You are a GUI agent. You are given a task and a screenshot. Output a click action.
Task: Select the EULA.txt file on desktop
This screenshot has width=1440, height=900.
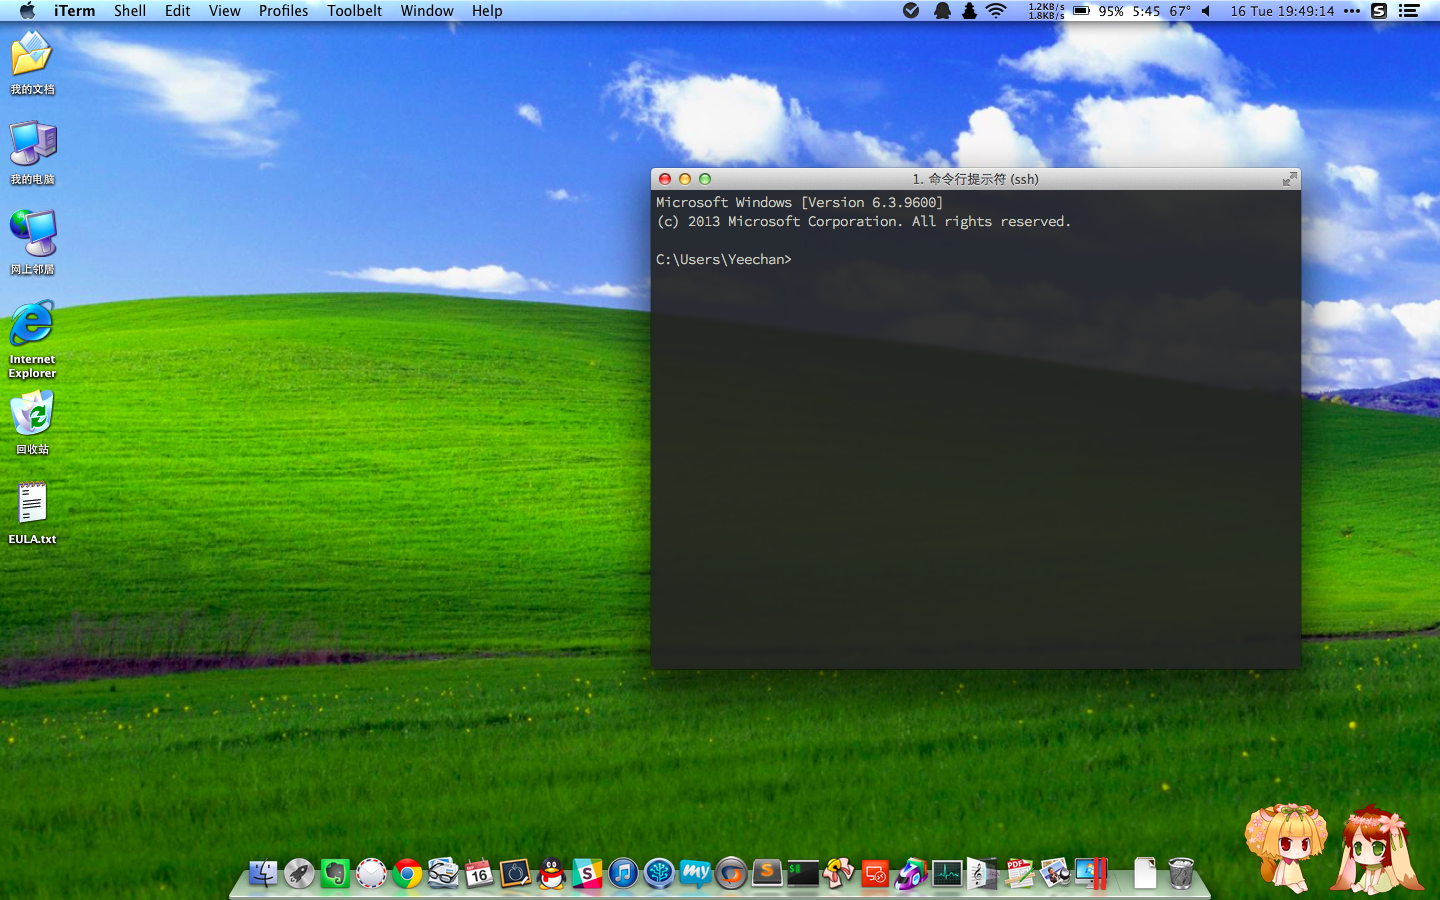click(x=32, y=504)
